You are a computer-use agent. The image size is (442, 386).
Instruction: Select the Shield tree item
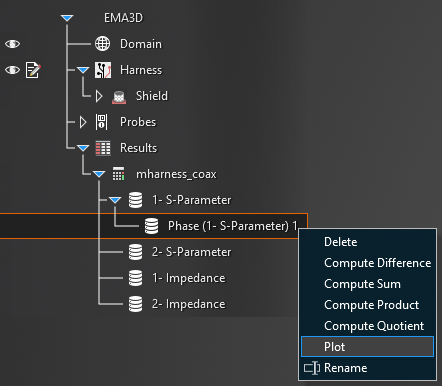pyautogui.click(x=152, y=96)
